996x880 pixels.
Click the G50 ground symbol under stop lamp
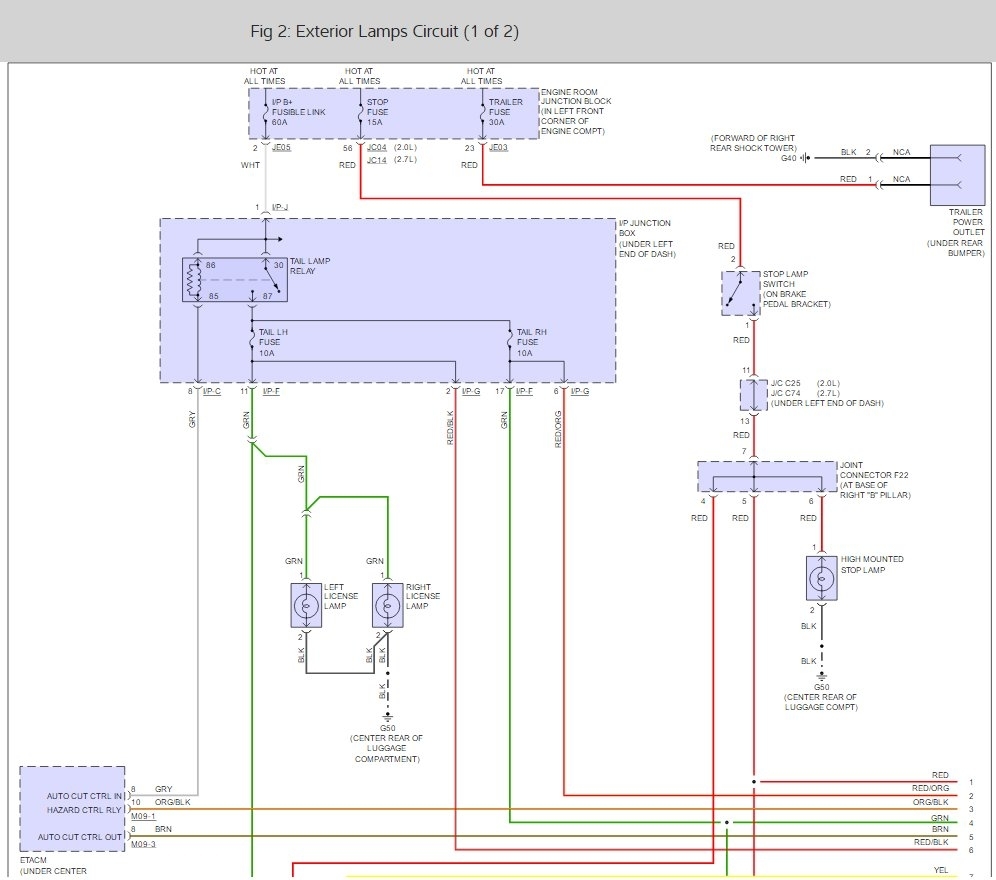click(x=821, y=676)
